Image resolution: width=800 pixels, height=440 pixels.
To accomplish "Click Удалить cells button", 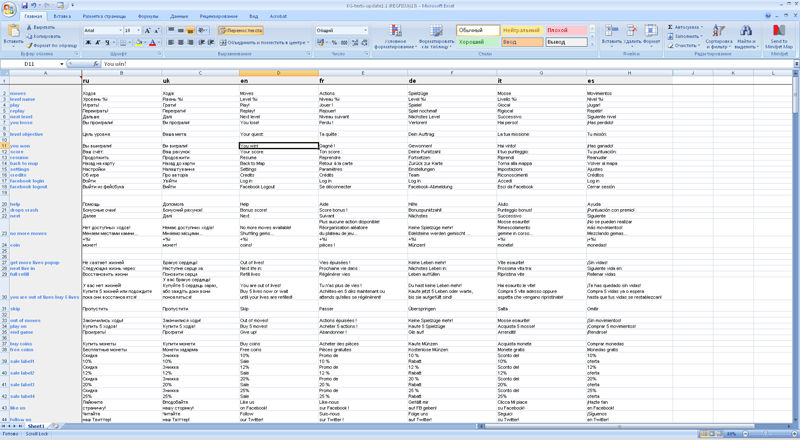I will (632, 34).
